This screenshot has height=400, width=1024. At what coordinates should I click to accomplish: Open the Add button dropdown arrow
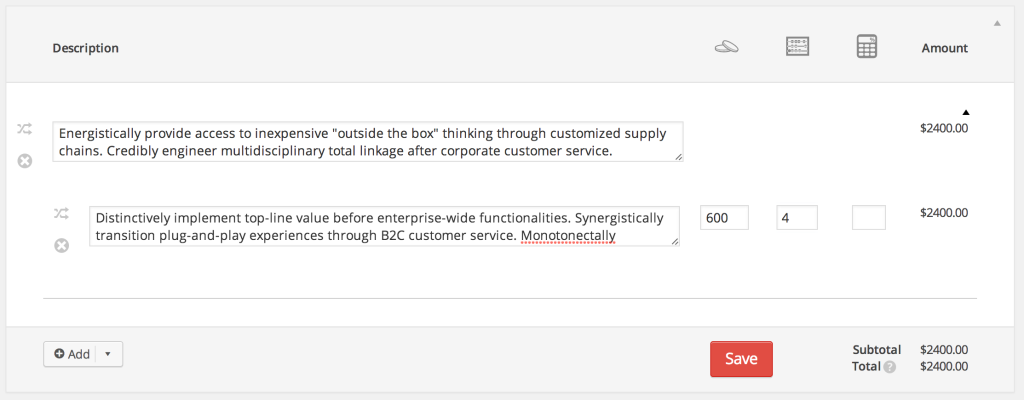(x=108, y=354)
